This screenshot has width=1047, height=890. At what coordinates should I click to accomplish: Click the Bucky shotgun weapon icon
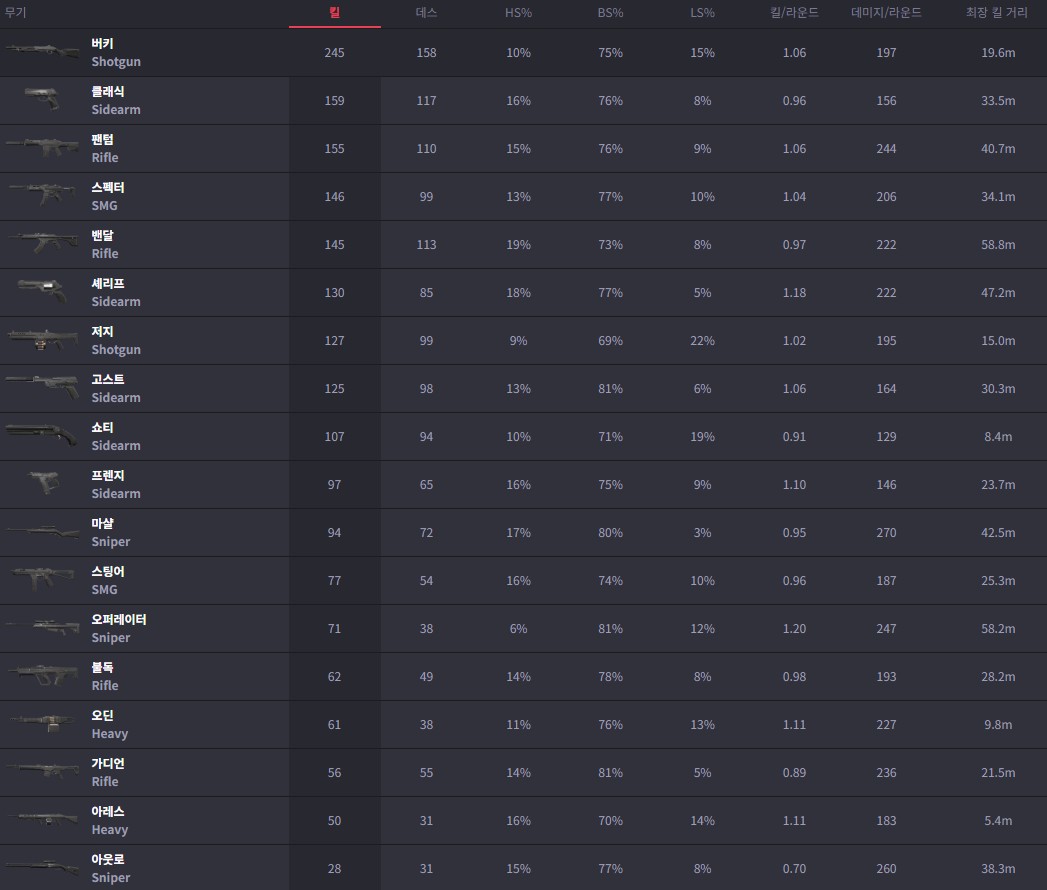(42, 51)
